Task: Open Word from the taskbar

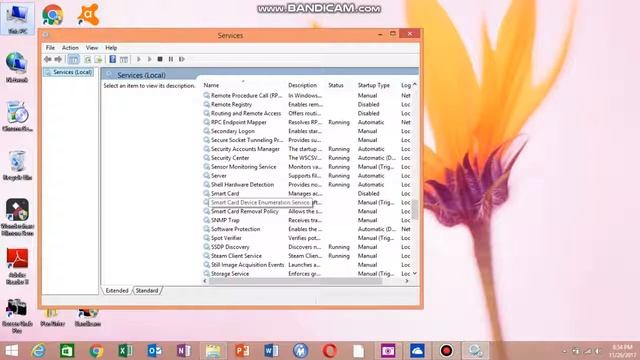Action: click(271, 351)
